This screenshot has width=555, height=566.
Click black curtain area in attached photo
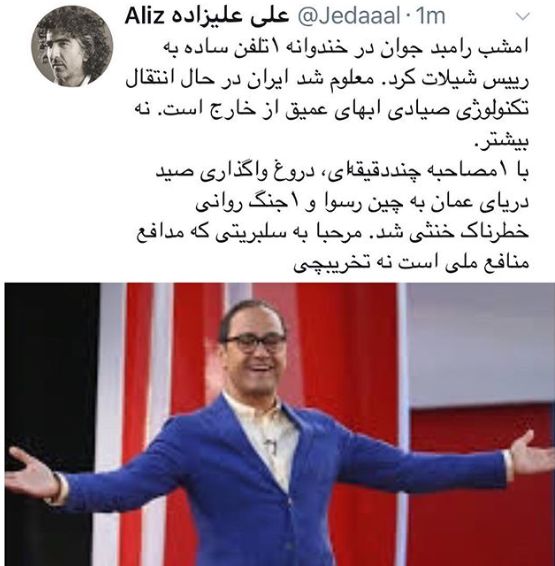point(52,361)
